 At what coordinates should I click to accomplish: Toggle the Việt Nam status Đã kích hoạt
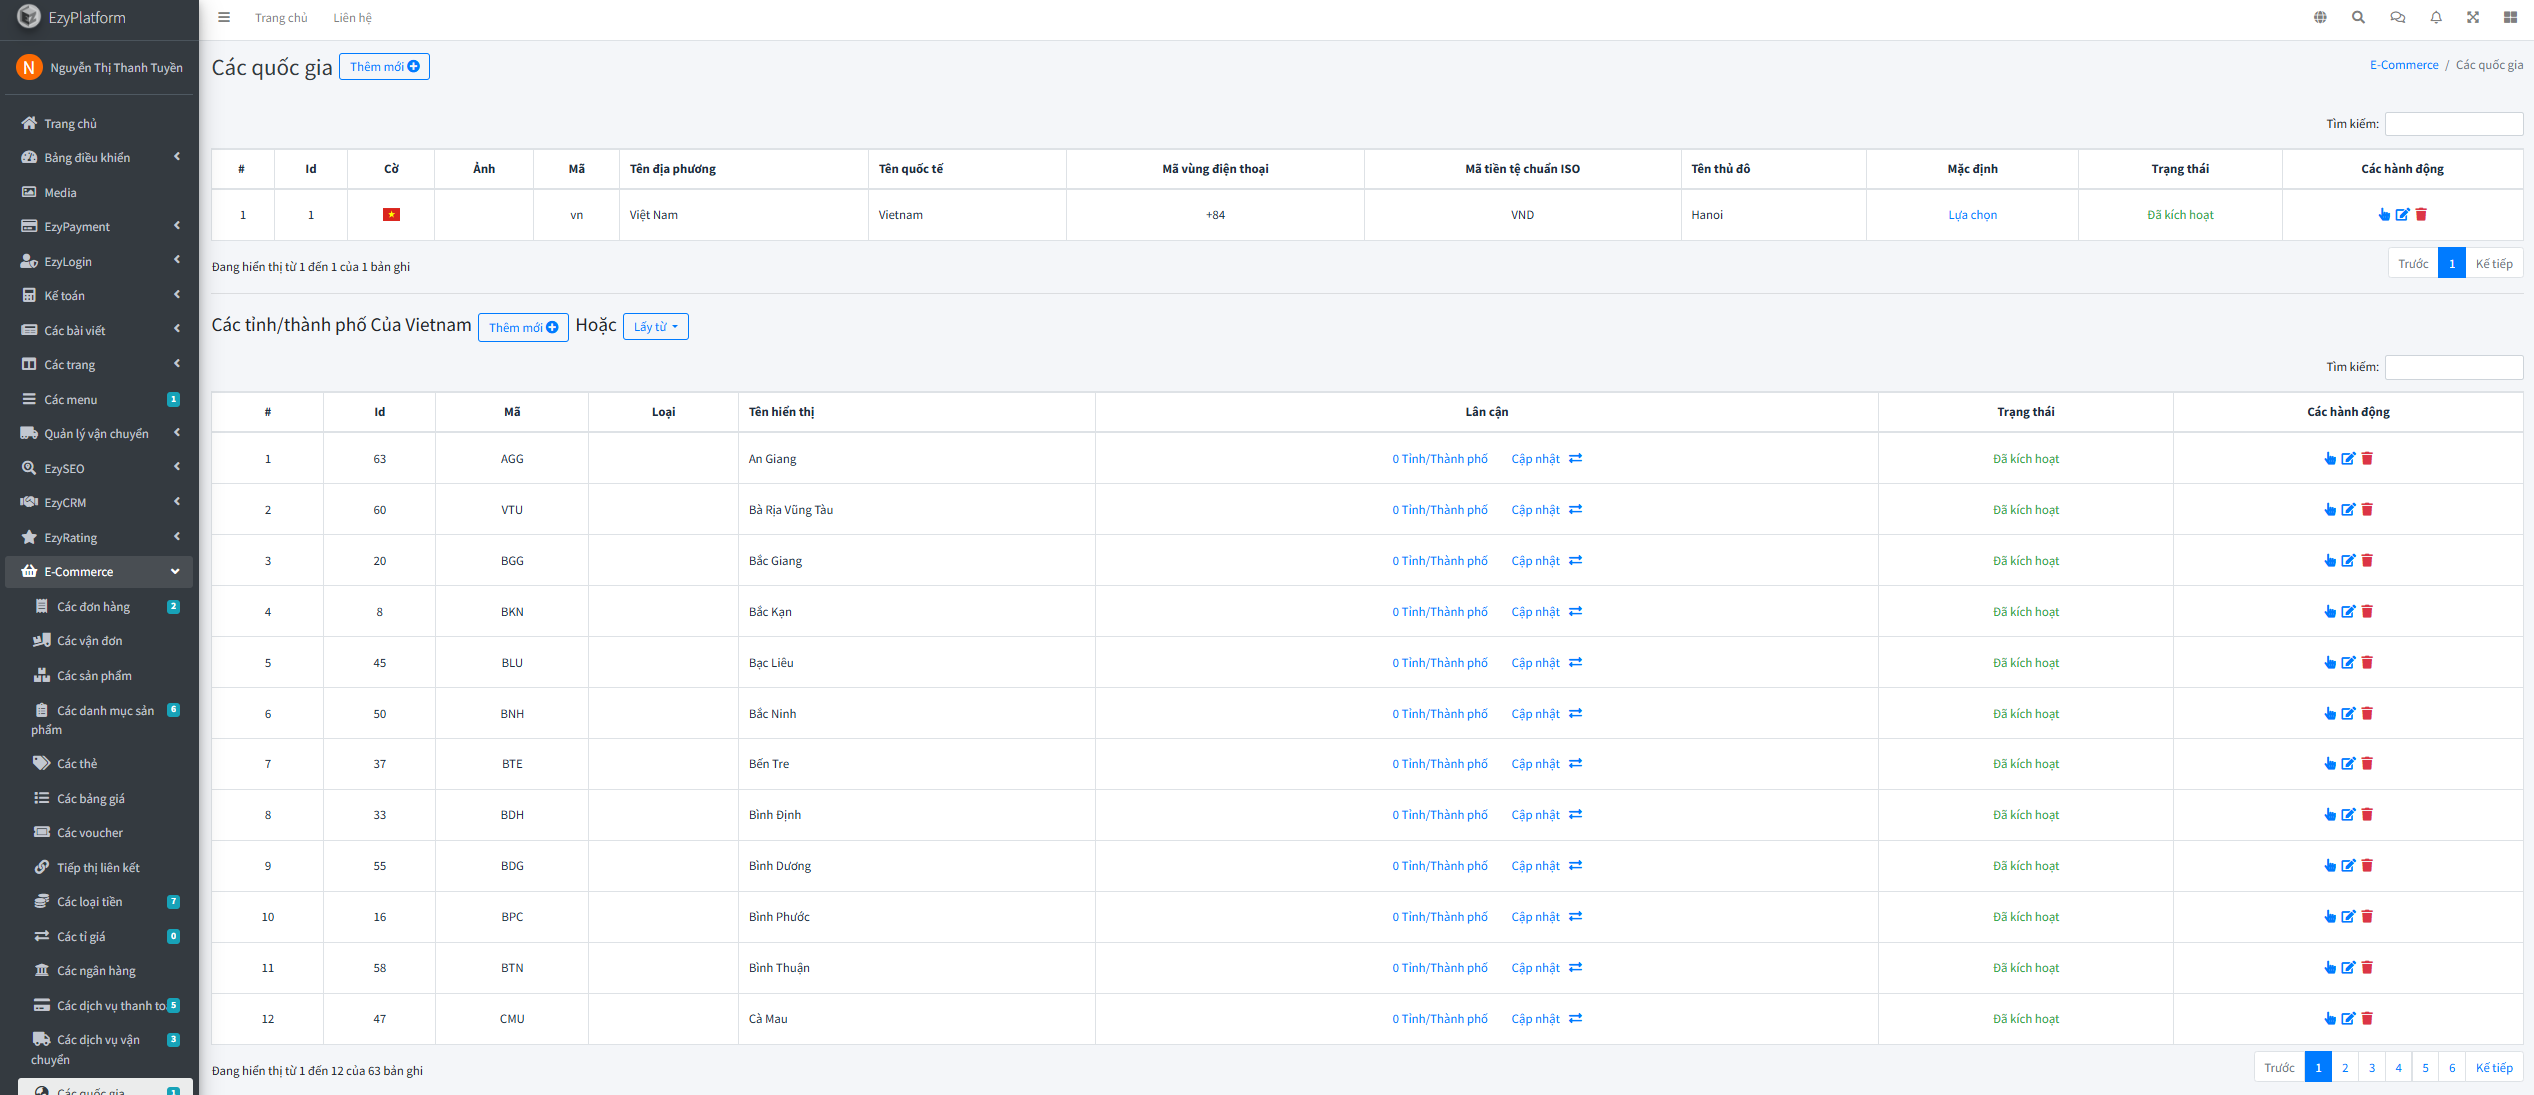tap(2180, 215)
